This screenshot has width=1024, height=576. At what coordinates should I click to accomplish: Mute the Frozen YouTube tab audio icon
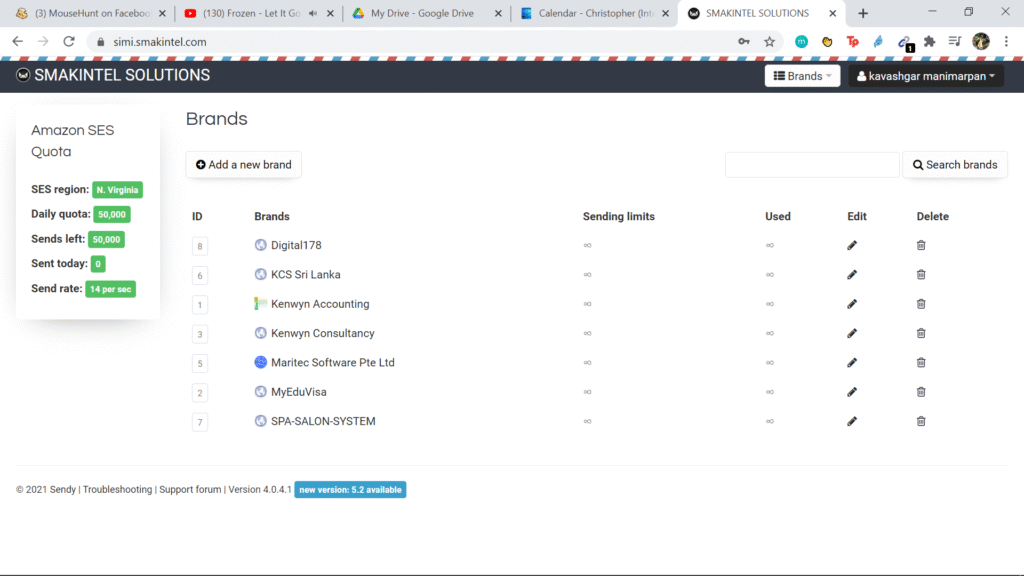[x=313, y=14]
